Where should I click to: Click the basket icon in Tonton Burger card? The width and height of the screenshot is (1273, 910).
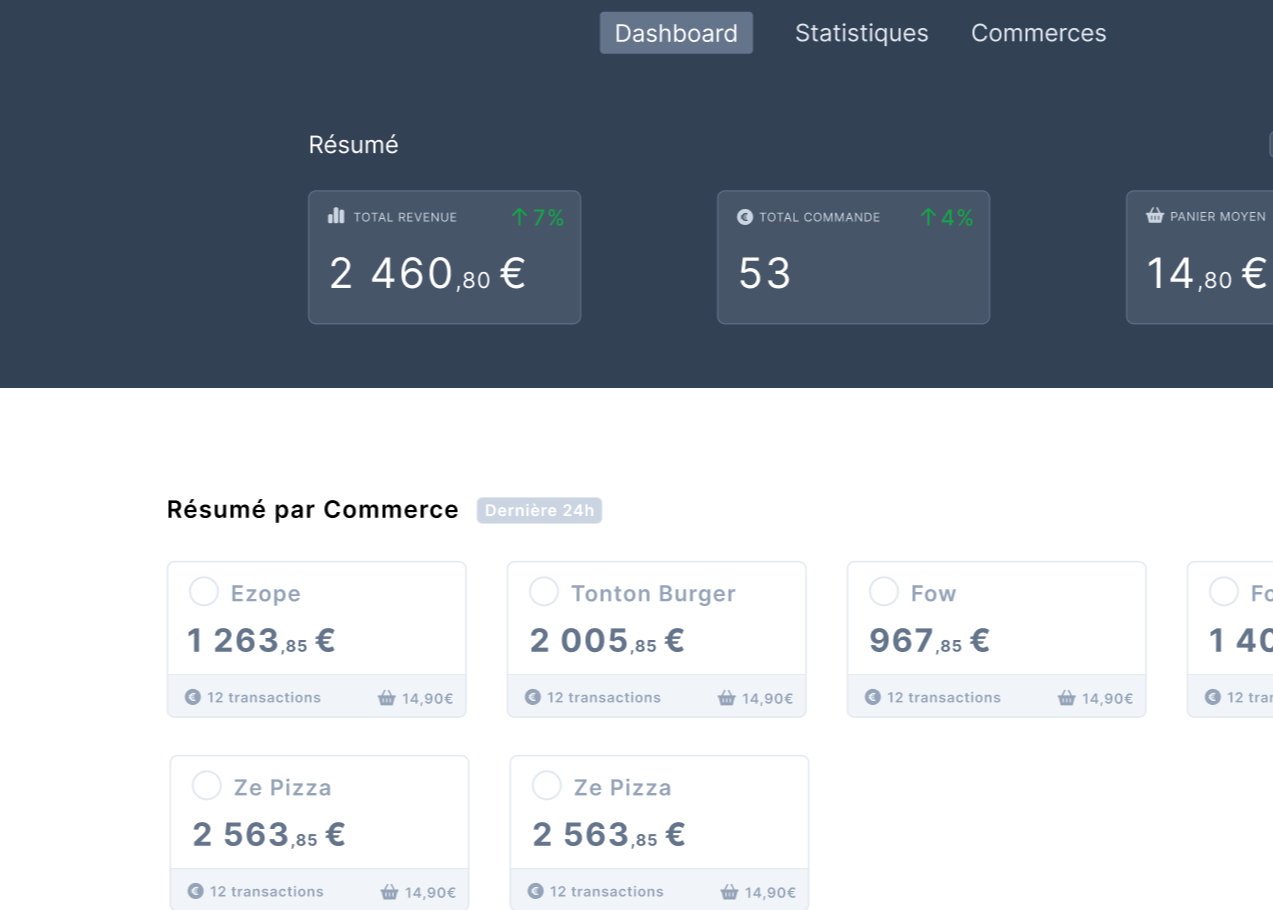tap(727, 698)
